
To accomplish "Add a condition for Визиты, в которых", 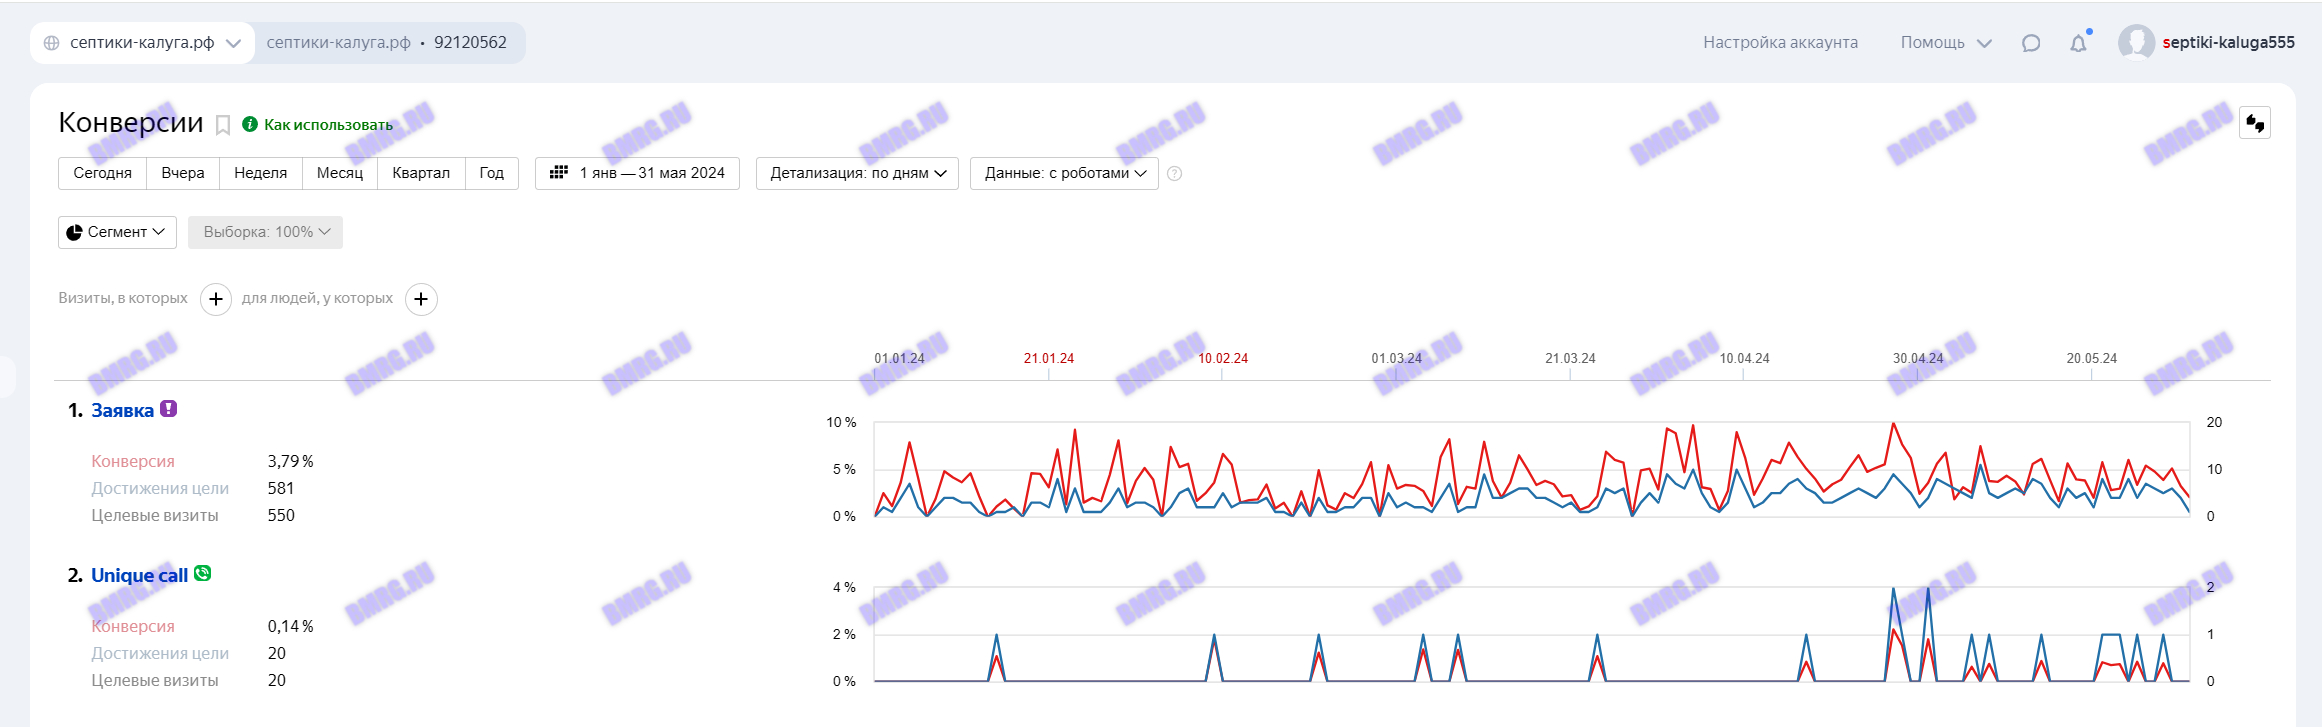I will tap(216, 299).
